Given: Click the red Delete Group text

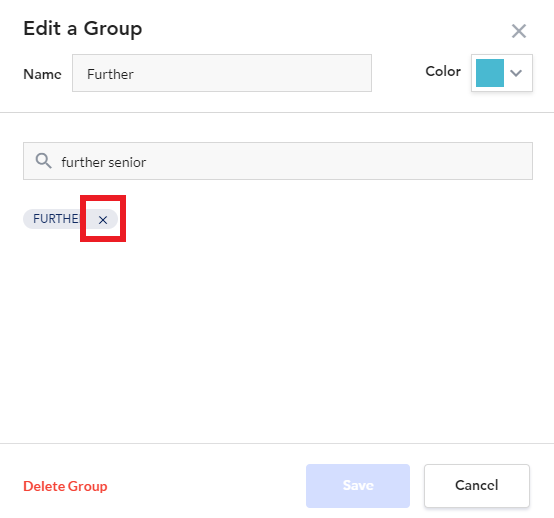Looking at the screenshot, I should pyautogui.click(x=65, y=486).
